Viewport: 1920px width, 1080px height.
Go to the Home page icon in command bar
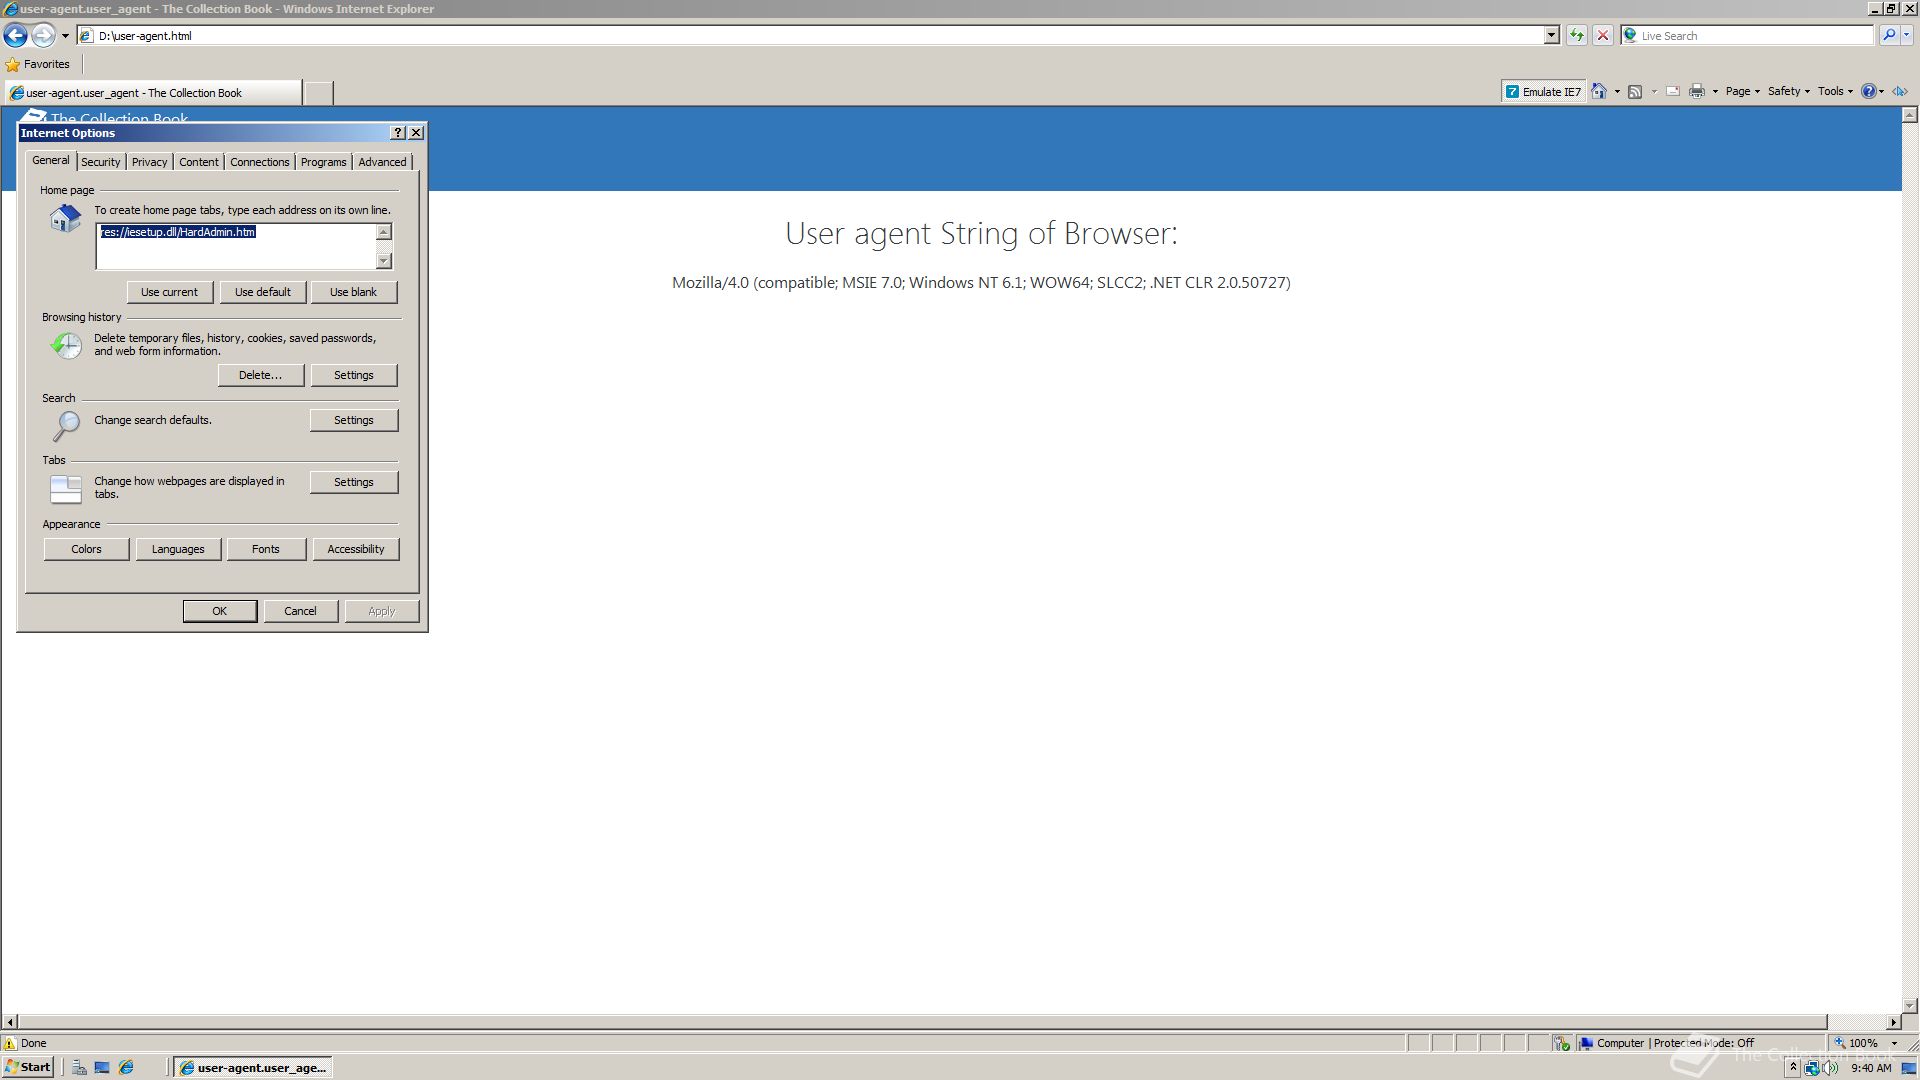tap(1599, 92)
